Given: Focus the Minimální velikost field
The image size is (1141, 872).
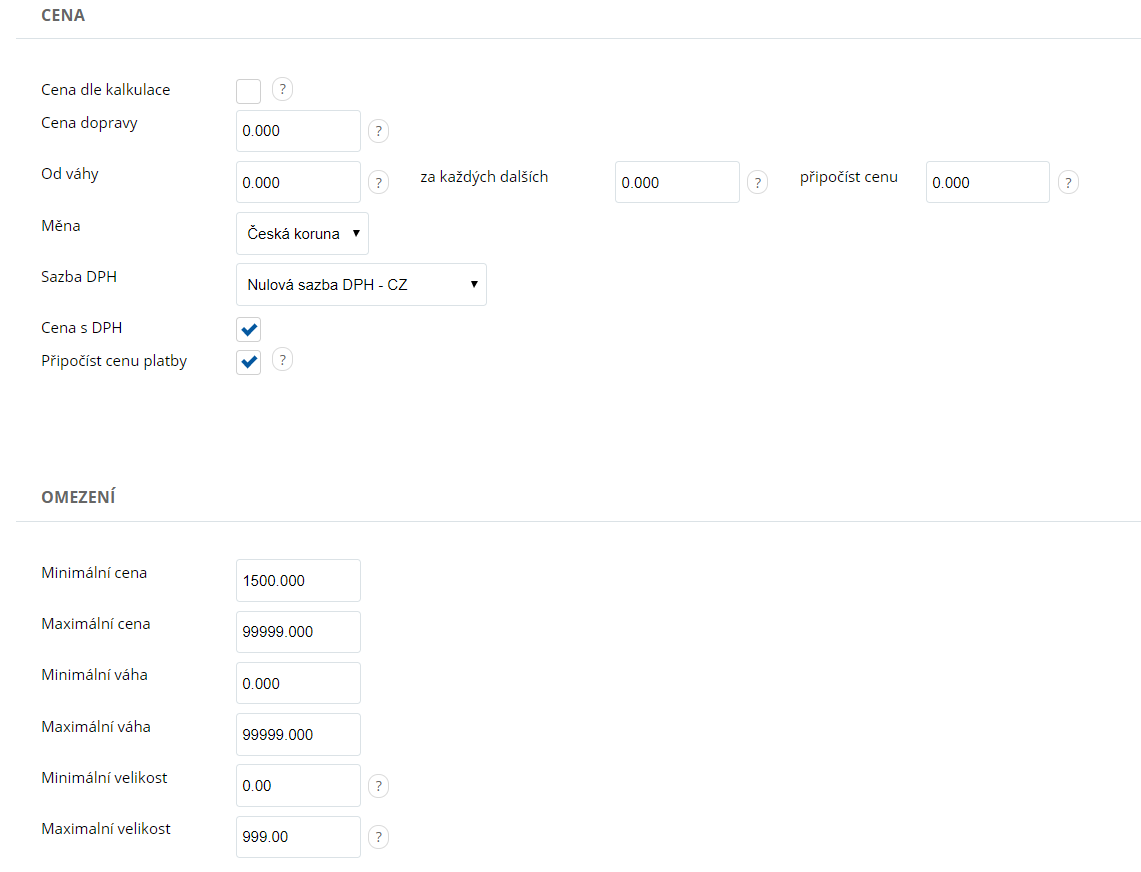Looking at the screenshot, I should coord(298,785).
